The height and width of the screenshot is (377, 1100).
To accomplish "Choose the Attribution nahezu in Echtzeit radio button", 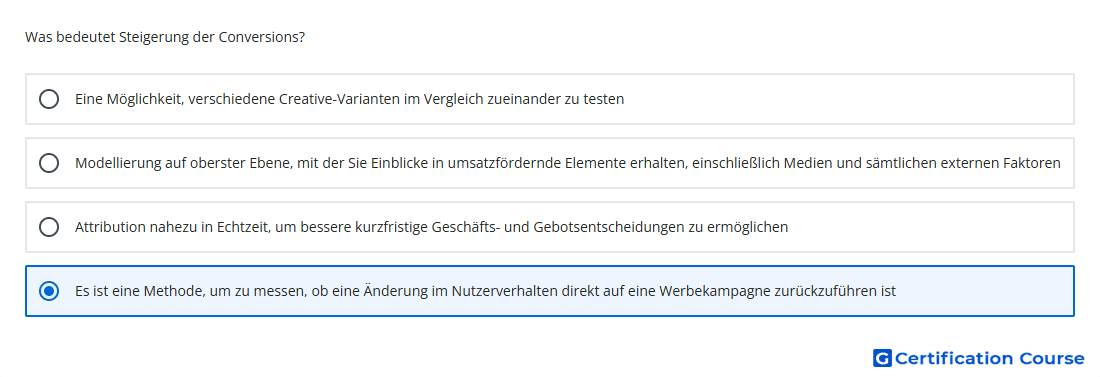I will (49, 227).
